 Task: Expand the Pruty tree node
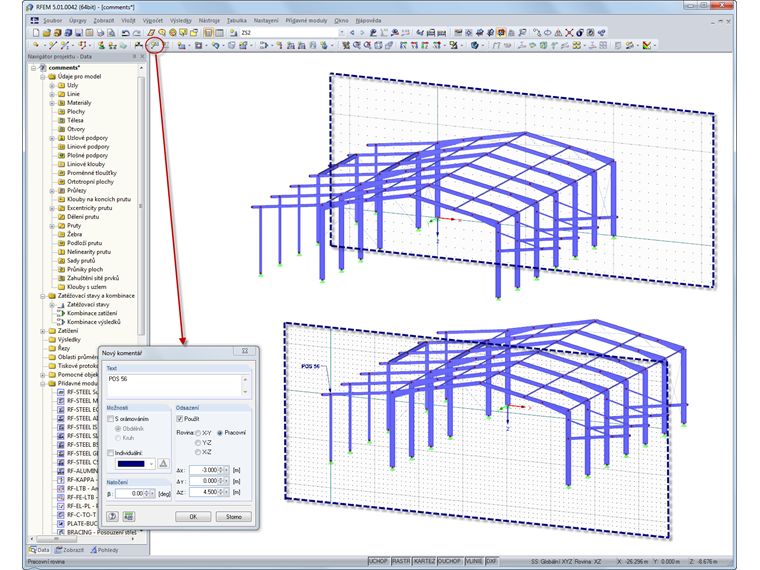coord(52,225)
